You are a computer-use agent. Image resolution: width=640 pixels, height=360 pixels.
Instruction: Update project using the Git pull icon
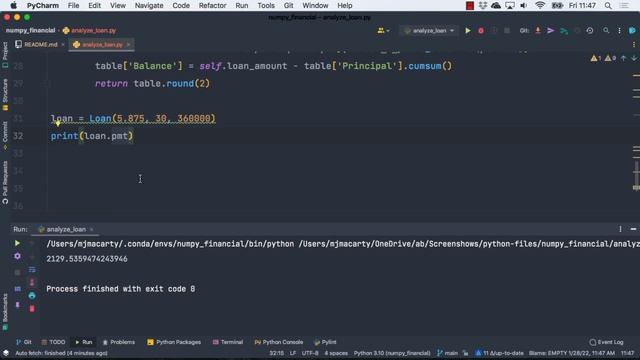(538, 31)
